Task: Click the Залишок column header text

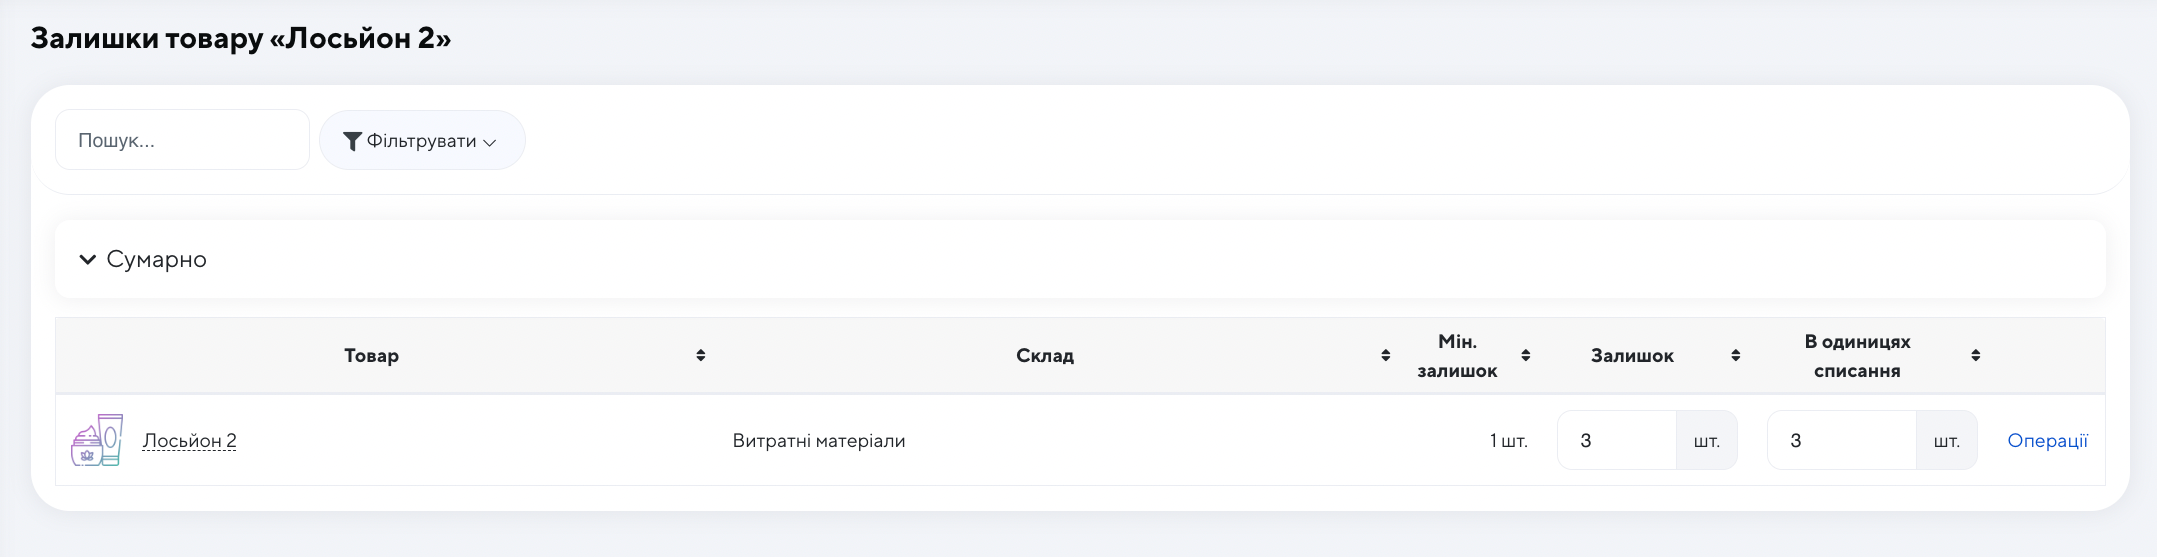Action: (1632, 355)
